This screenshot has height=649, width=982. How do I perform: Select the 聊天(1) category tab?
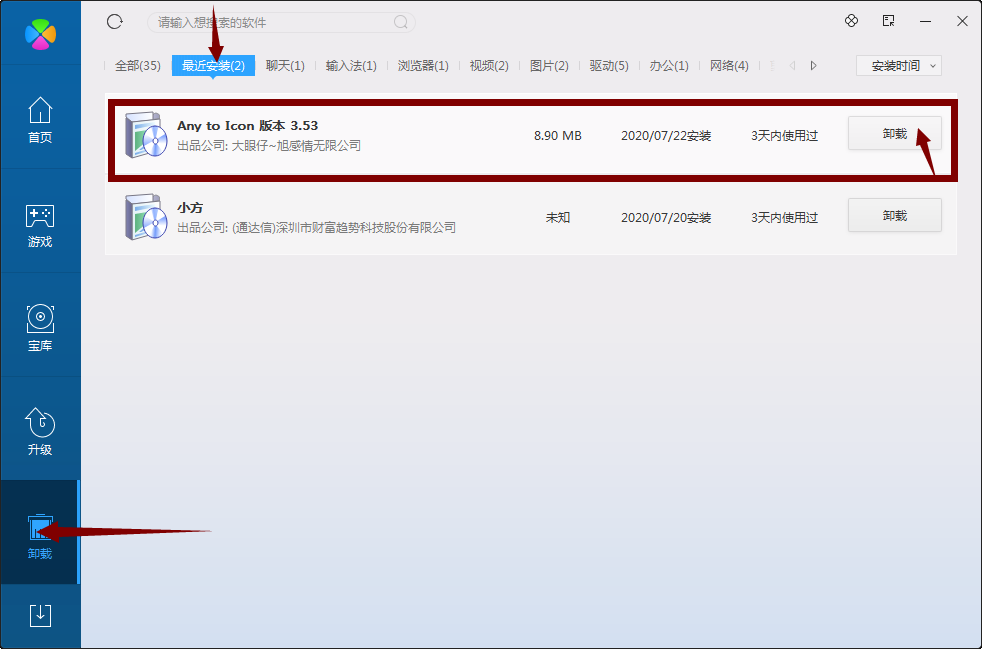285,65
